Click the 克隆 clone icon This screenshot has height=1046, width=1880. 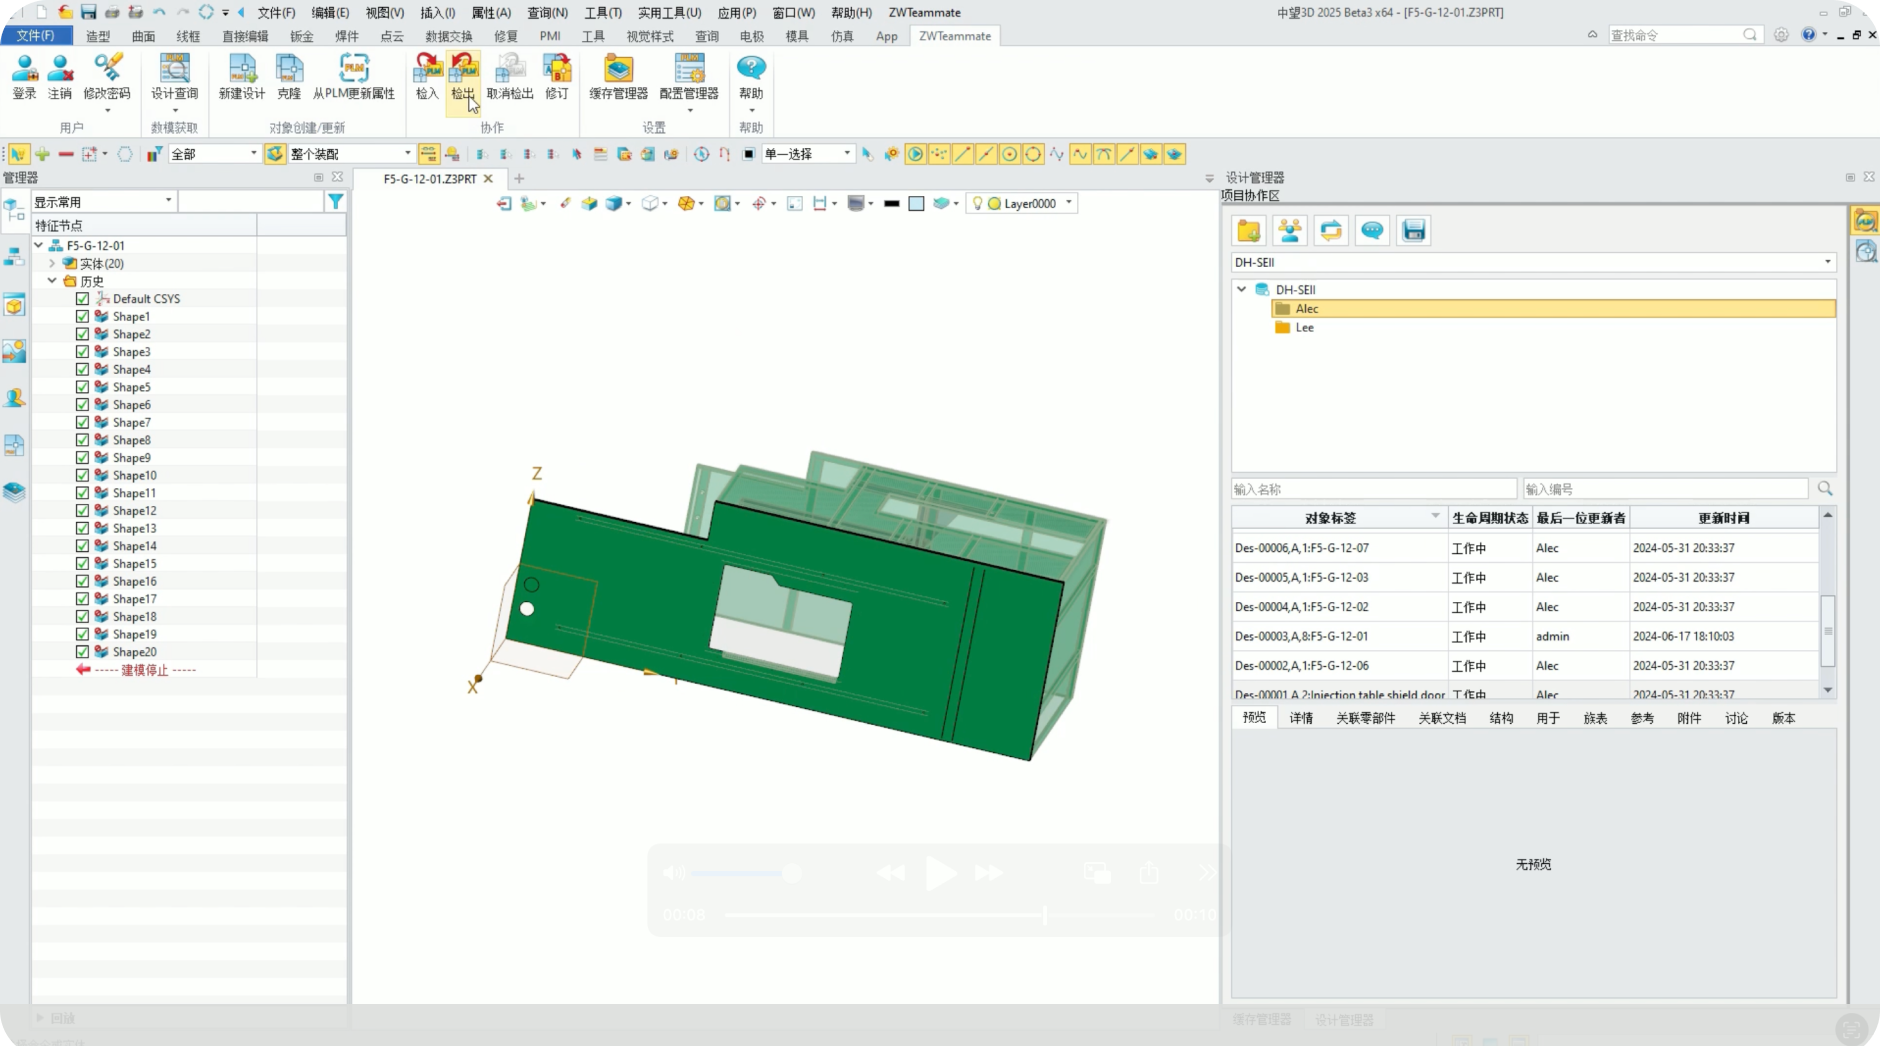(x=289, y=76)
